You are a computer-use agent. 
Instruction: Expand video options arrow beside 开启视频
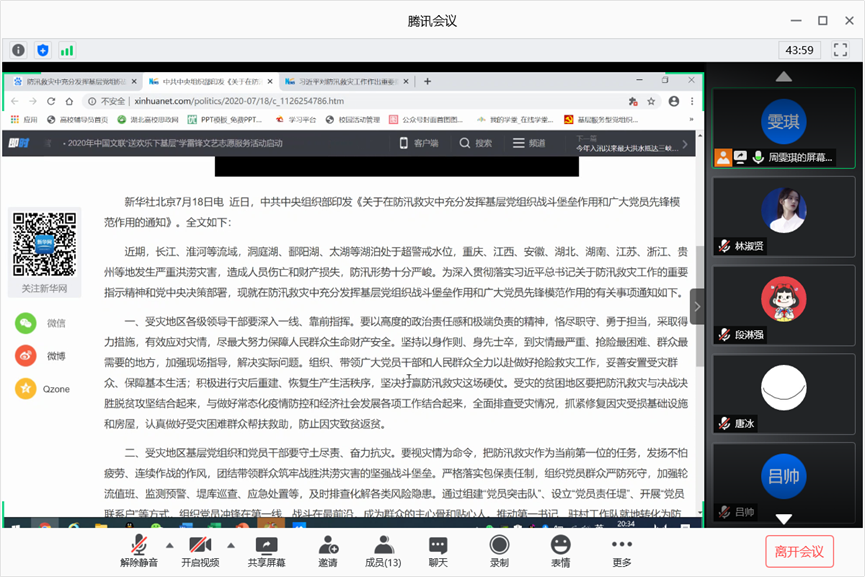tap(230, 546)
